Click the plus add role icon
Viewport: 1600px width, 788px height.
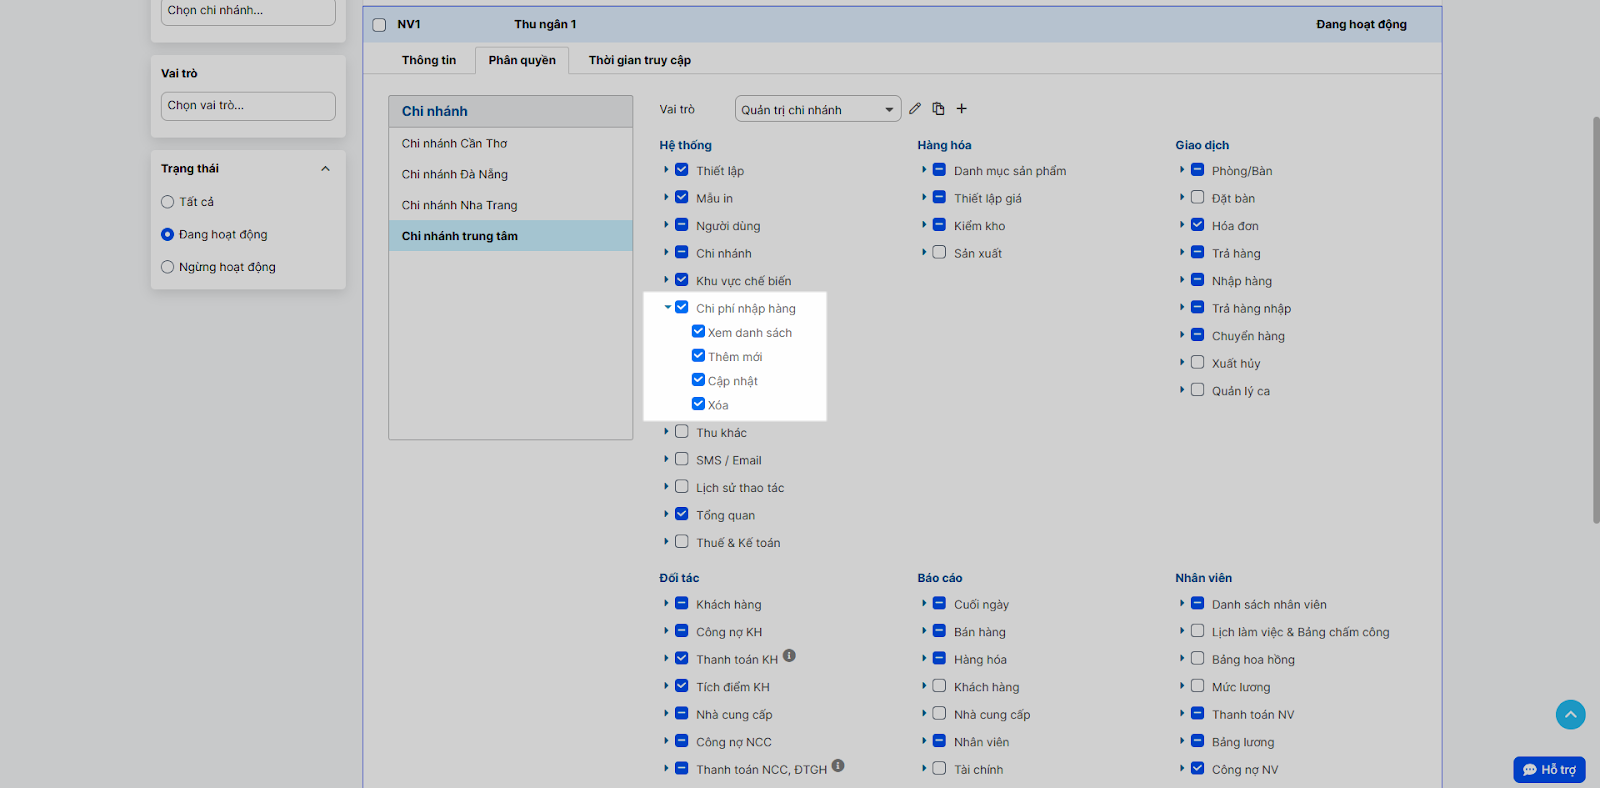(962, 109)
